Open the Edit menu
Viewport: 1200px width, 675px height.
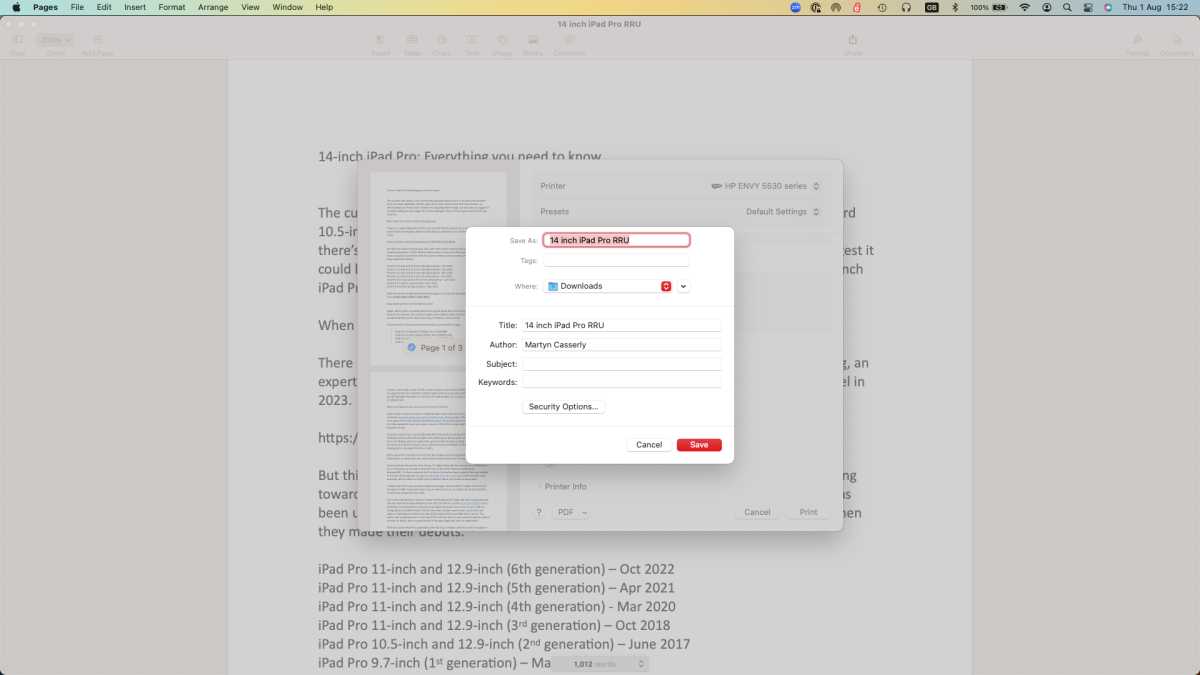coord(104,7)
